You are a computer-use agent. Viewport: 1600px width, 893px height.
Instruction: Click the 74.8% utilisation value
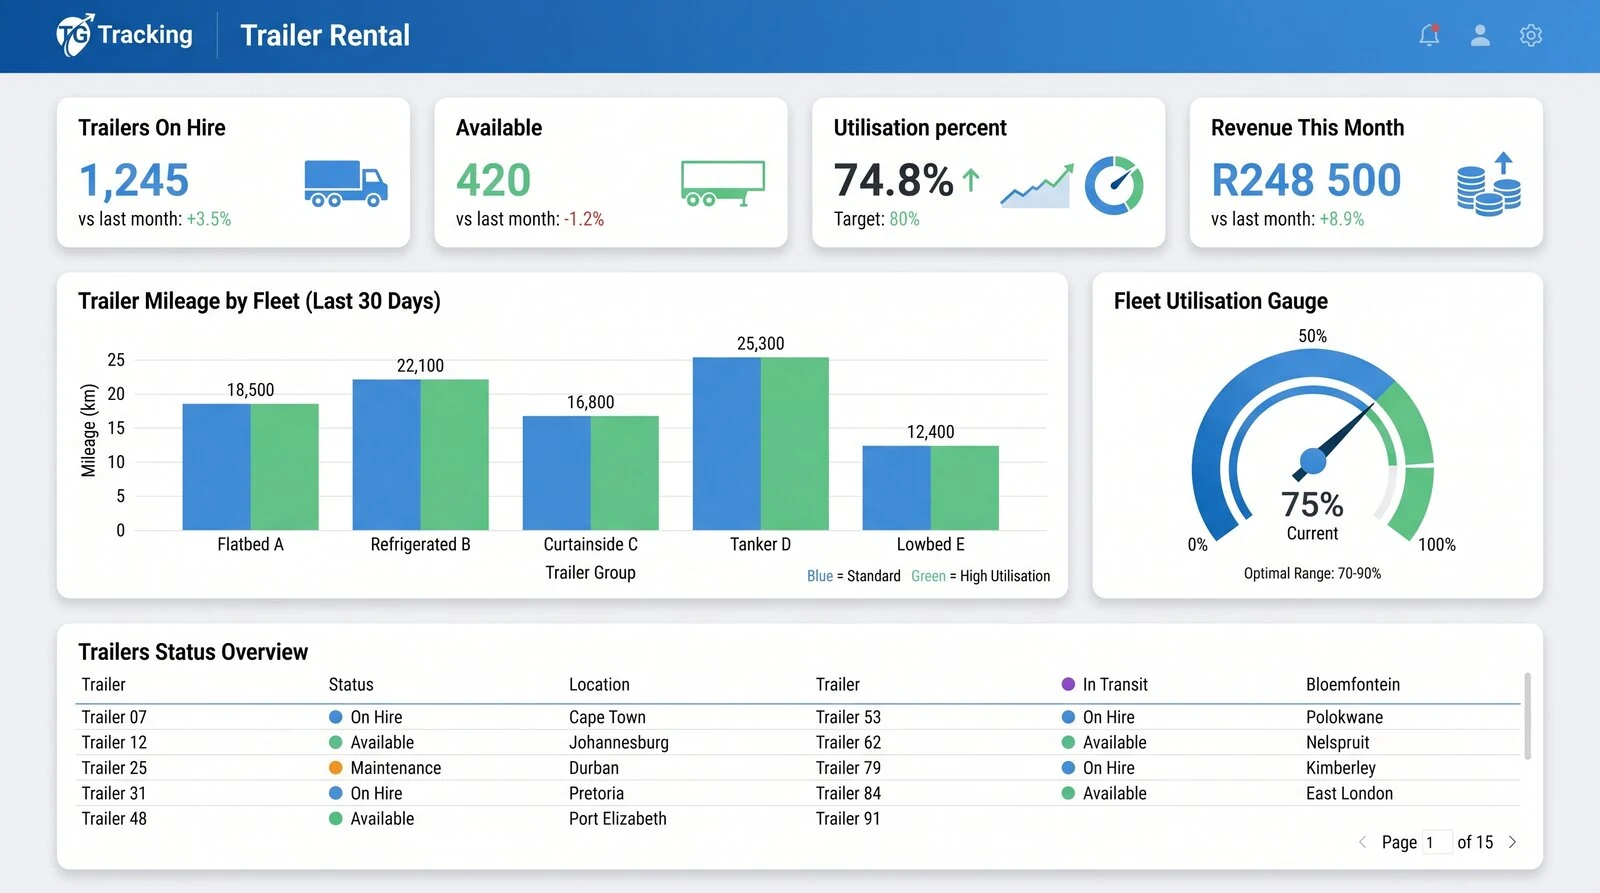tap(894, 181)
